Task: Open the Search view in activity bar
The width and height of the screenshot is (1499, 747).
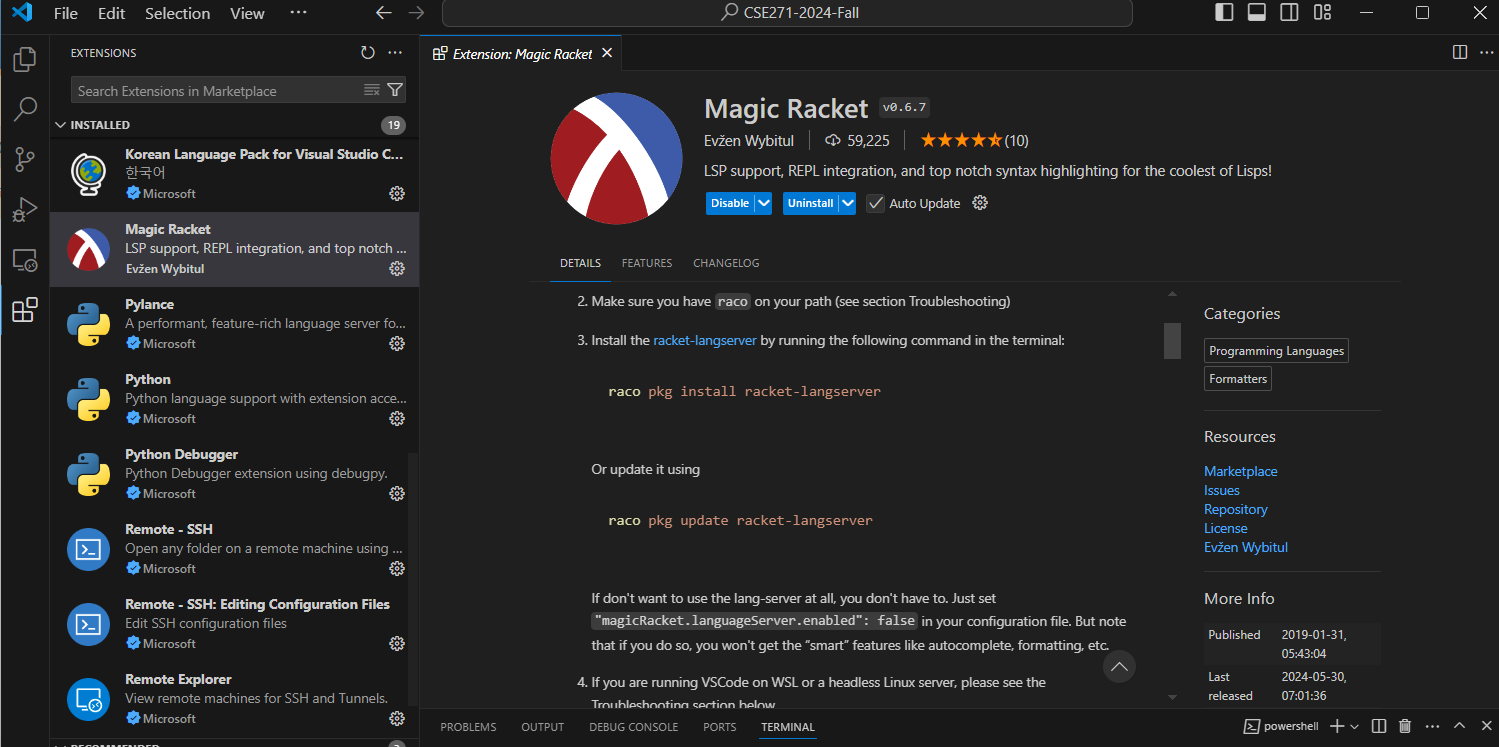Action: pos(25,110)
